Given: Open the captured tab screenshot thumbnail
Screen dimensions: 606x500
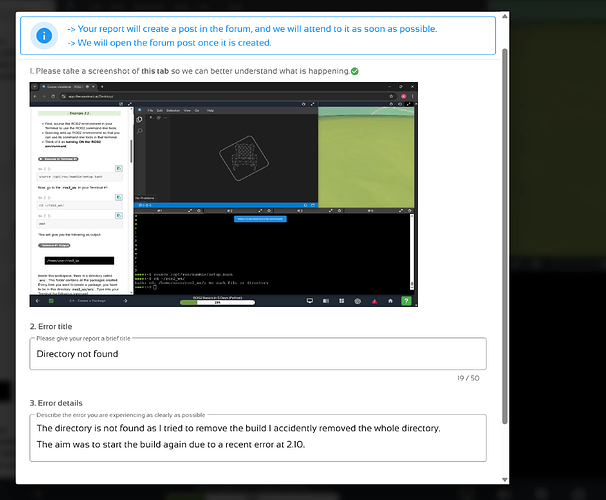Looking at the screenshot, I should pos(224,194).
